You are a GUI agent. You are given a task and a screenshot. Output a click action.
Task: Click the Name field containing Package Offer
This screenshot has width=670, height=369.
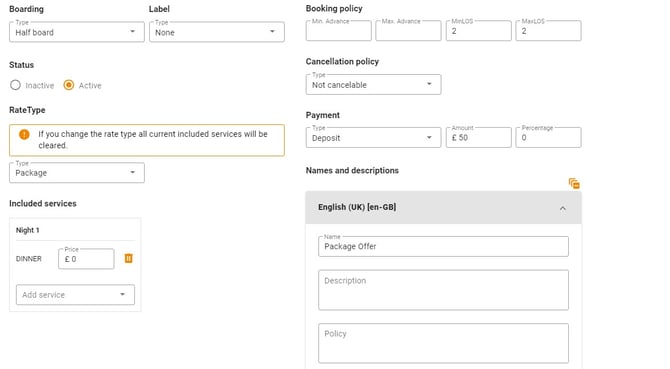coord(443,246)
